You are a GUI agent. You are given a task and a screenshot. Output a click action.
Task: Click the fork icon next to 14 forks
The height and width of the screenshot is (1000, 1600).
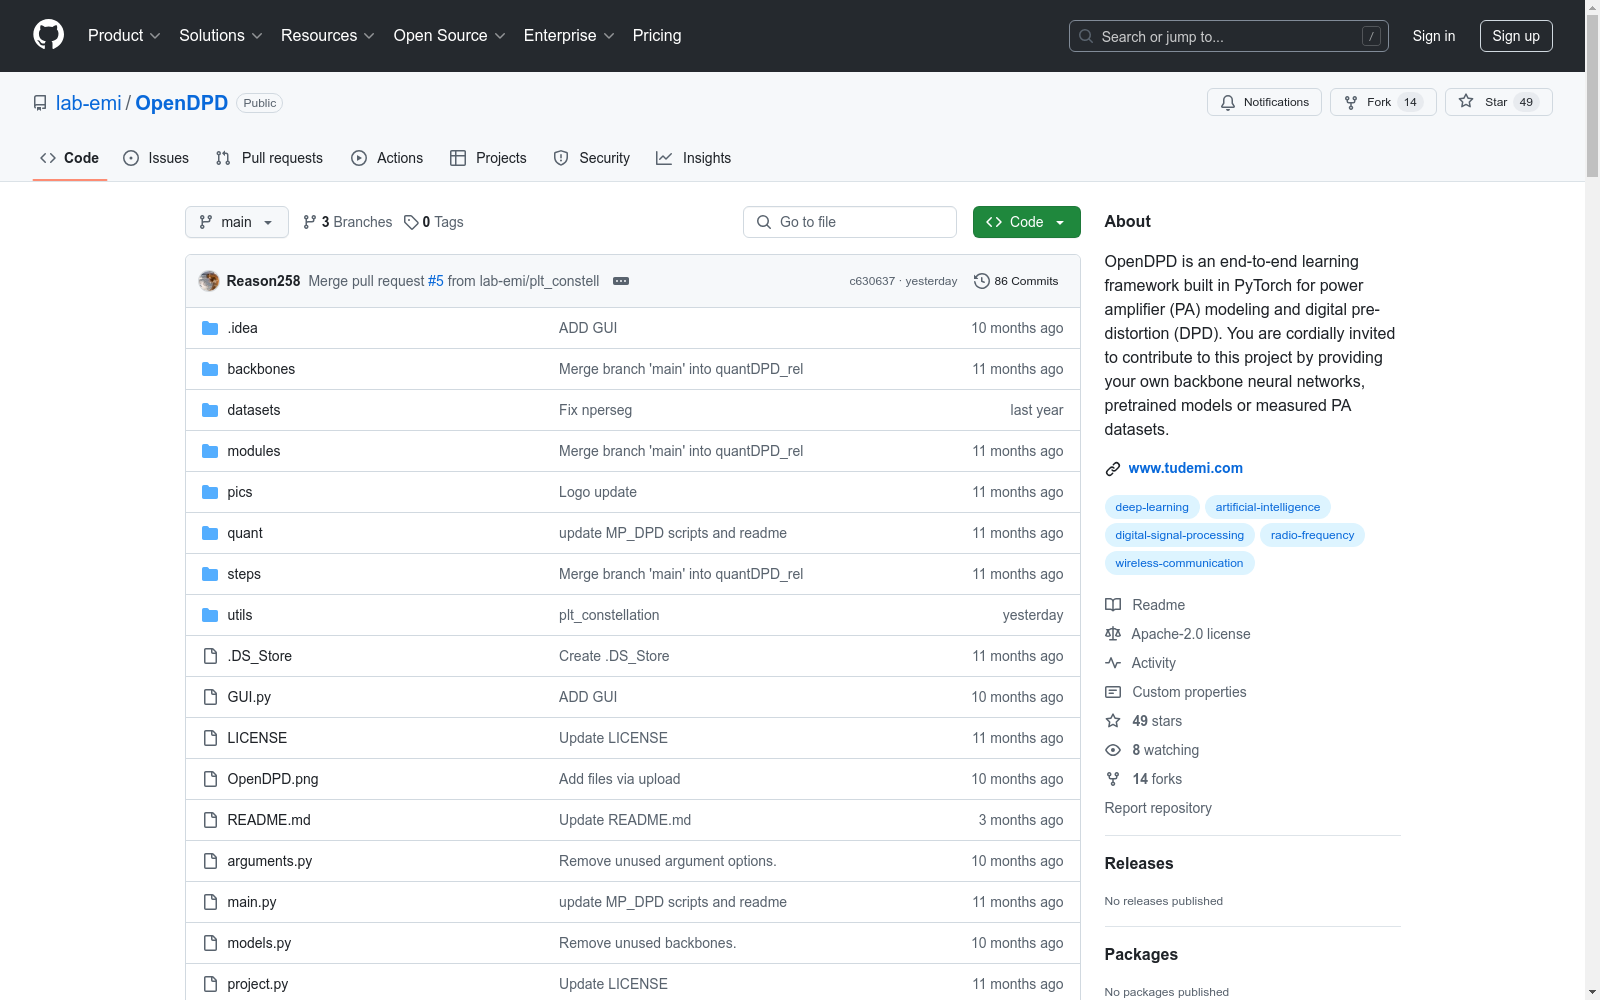1113,779
